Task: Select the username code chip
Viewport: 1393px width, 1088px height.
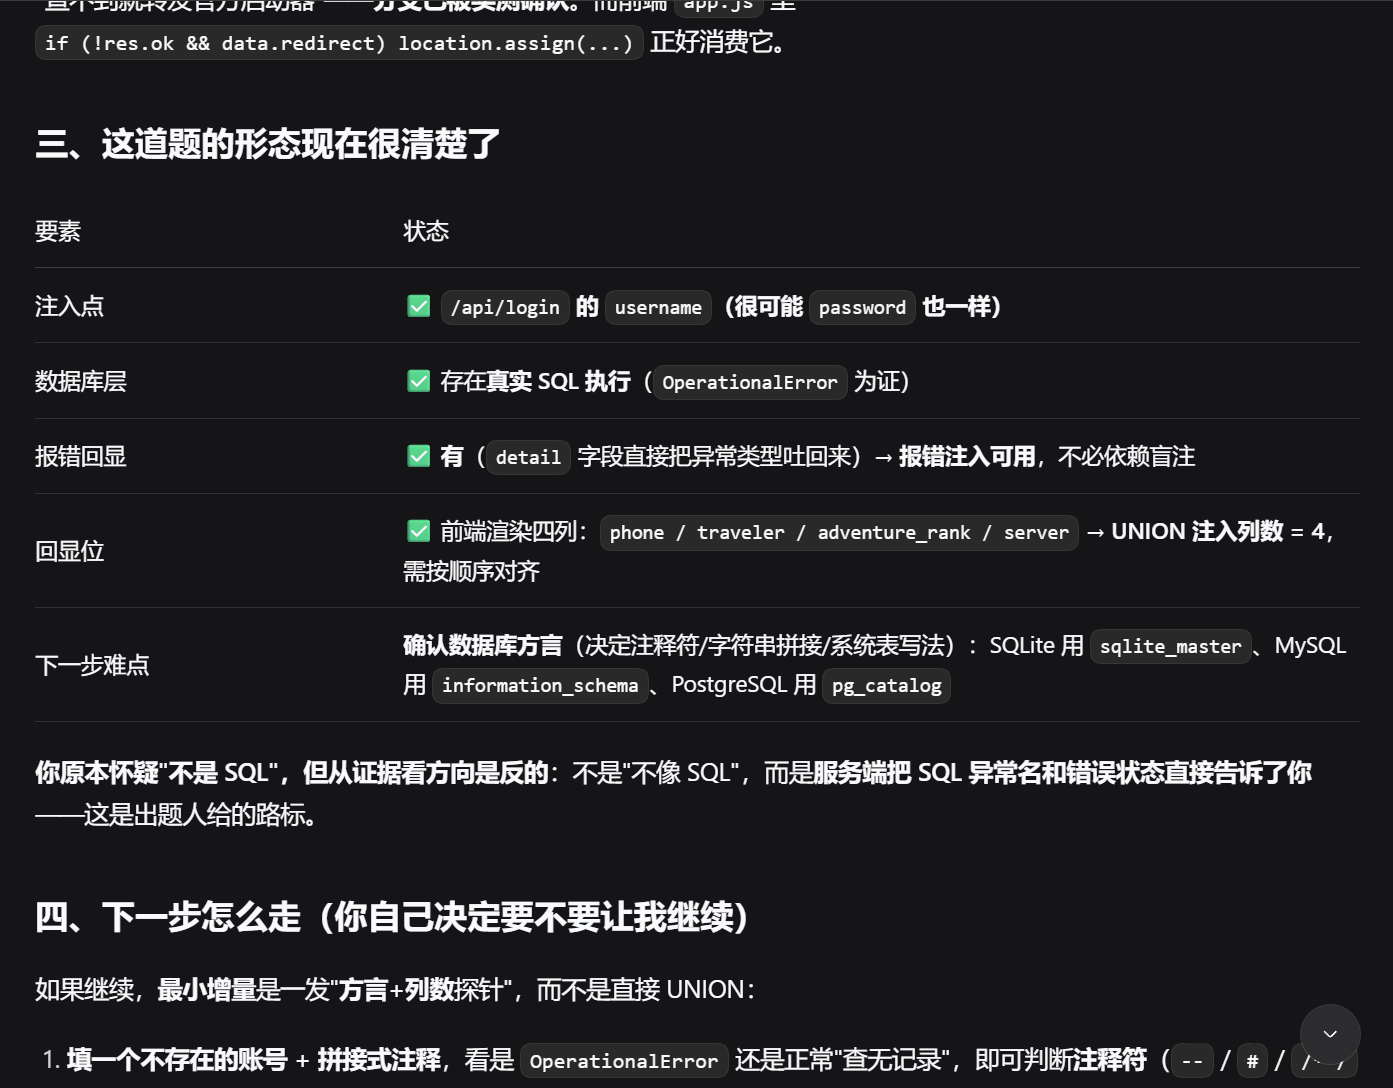Action: pos(658,307)
